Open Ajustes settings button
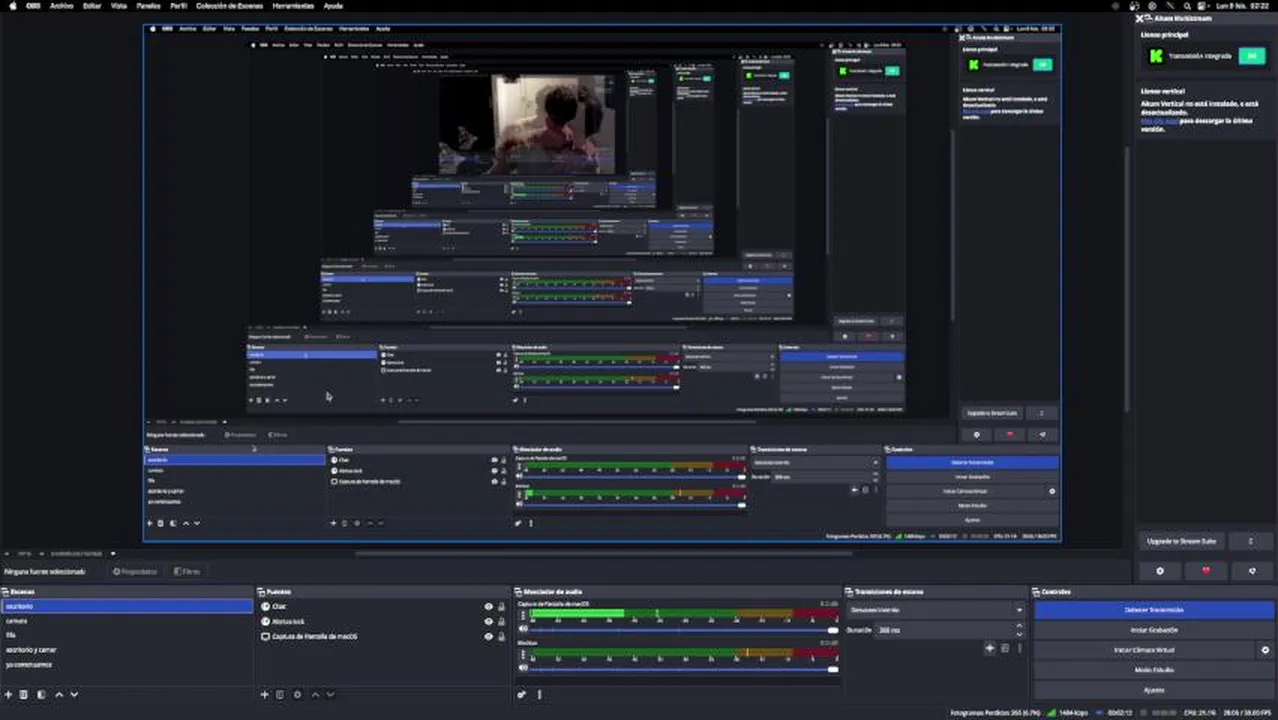Viewport: 1278px width, 720px height. coord(1154,690)
